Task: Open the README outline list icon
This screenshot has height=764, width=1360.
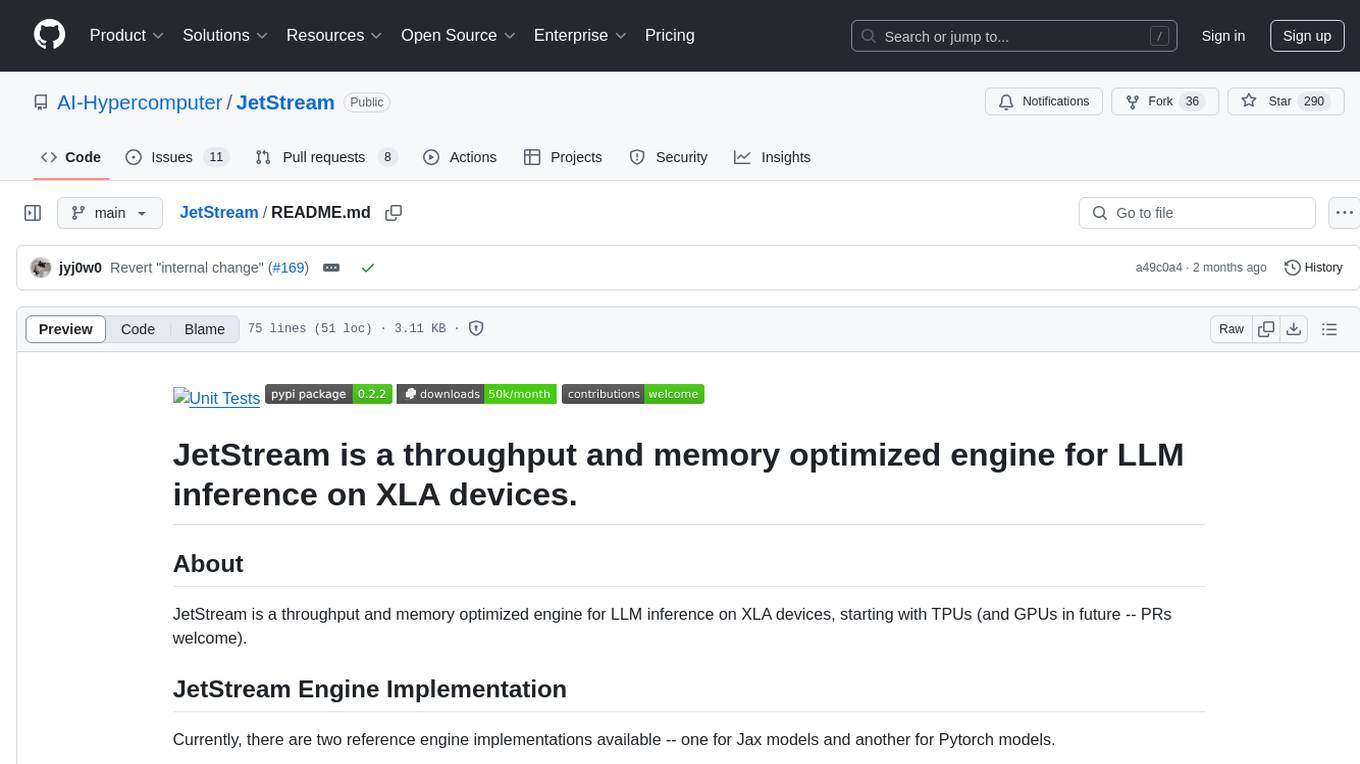Action: 1329,329
